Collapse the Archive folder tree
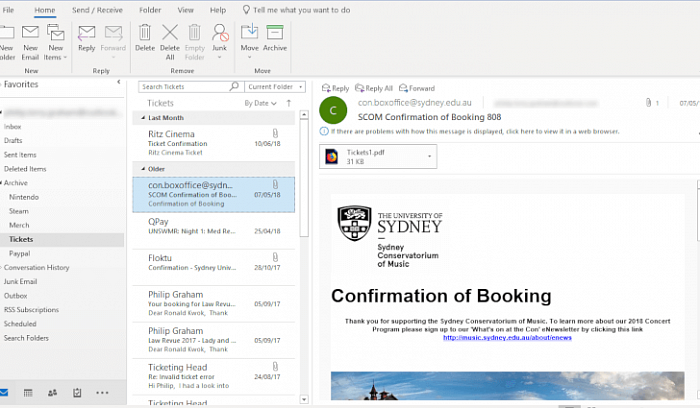The height and width of the screenshot is (408, 700). tap(1, 183)
